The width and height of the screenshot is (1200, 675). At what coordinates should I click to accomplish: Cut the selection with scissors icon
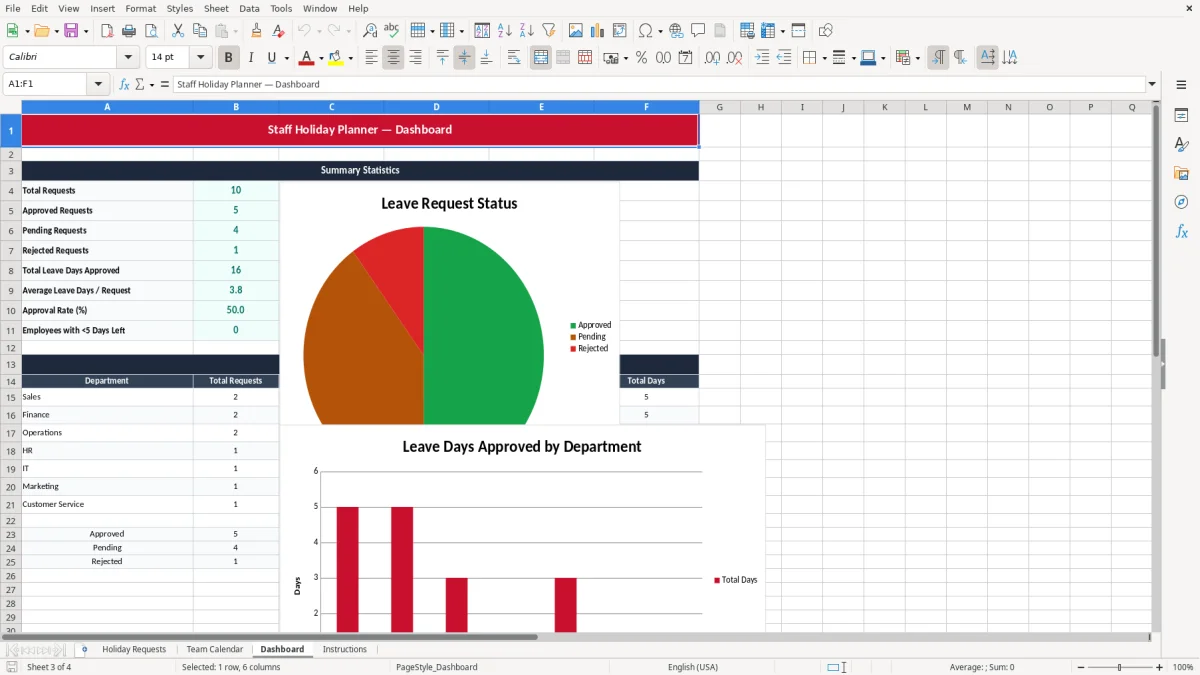(178, 31)
